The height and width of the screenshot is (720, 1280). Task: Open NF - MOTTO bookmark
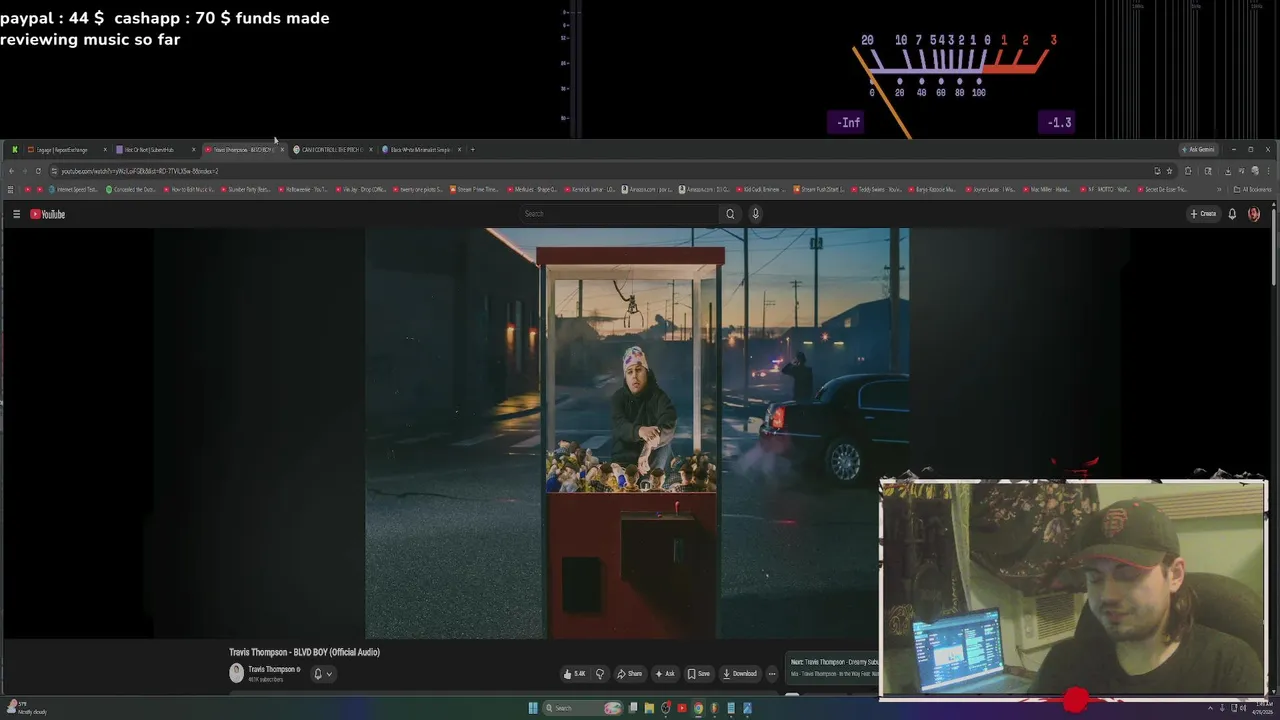pyautogui.click(x=1105, y=189)
